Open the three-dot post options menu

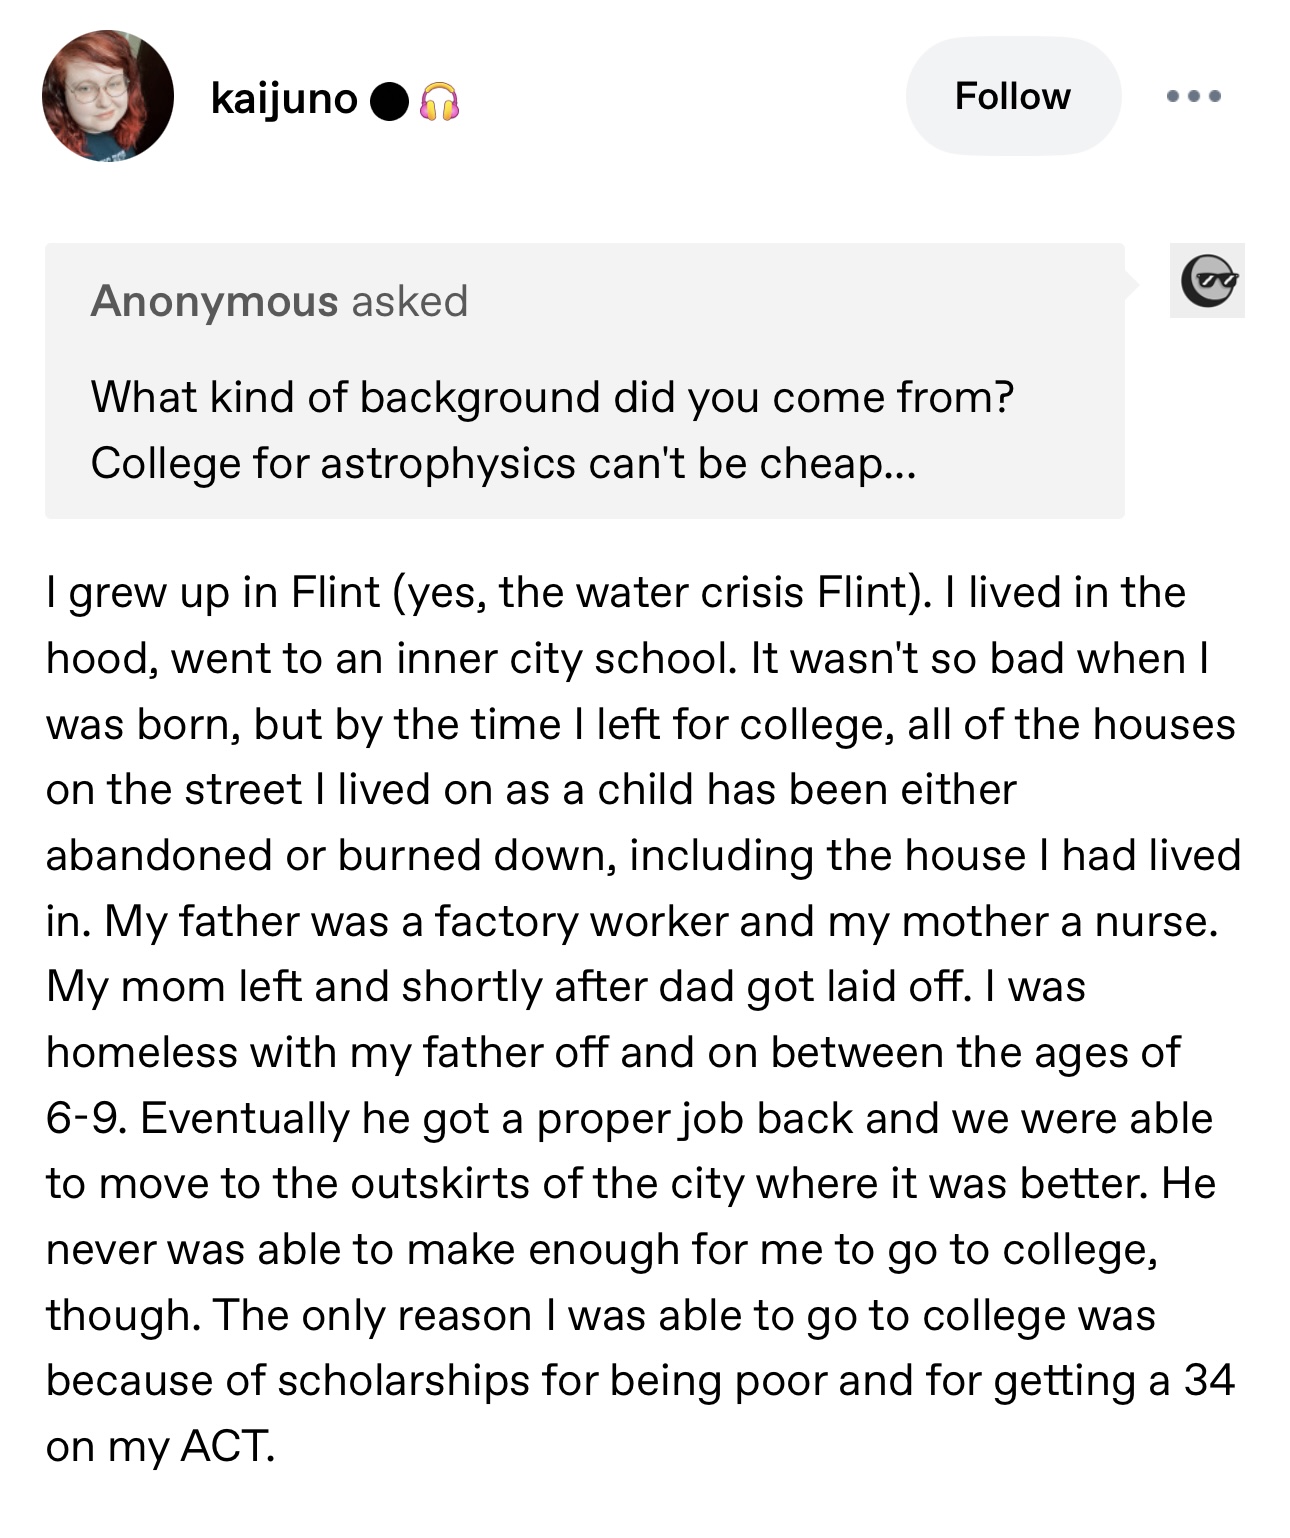[x=1194, y=97]
